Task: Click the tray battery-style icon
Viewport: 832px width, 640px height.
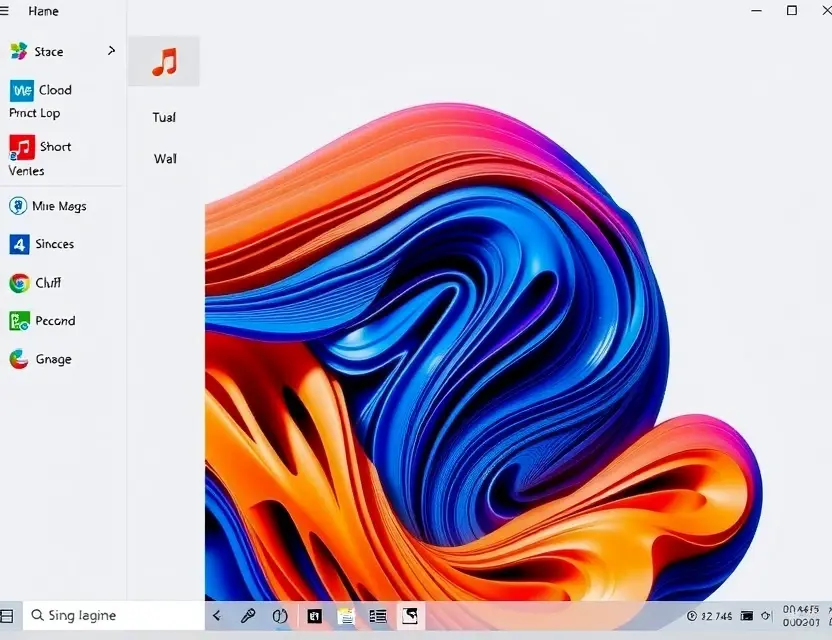Action: [747, 616]
